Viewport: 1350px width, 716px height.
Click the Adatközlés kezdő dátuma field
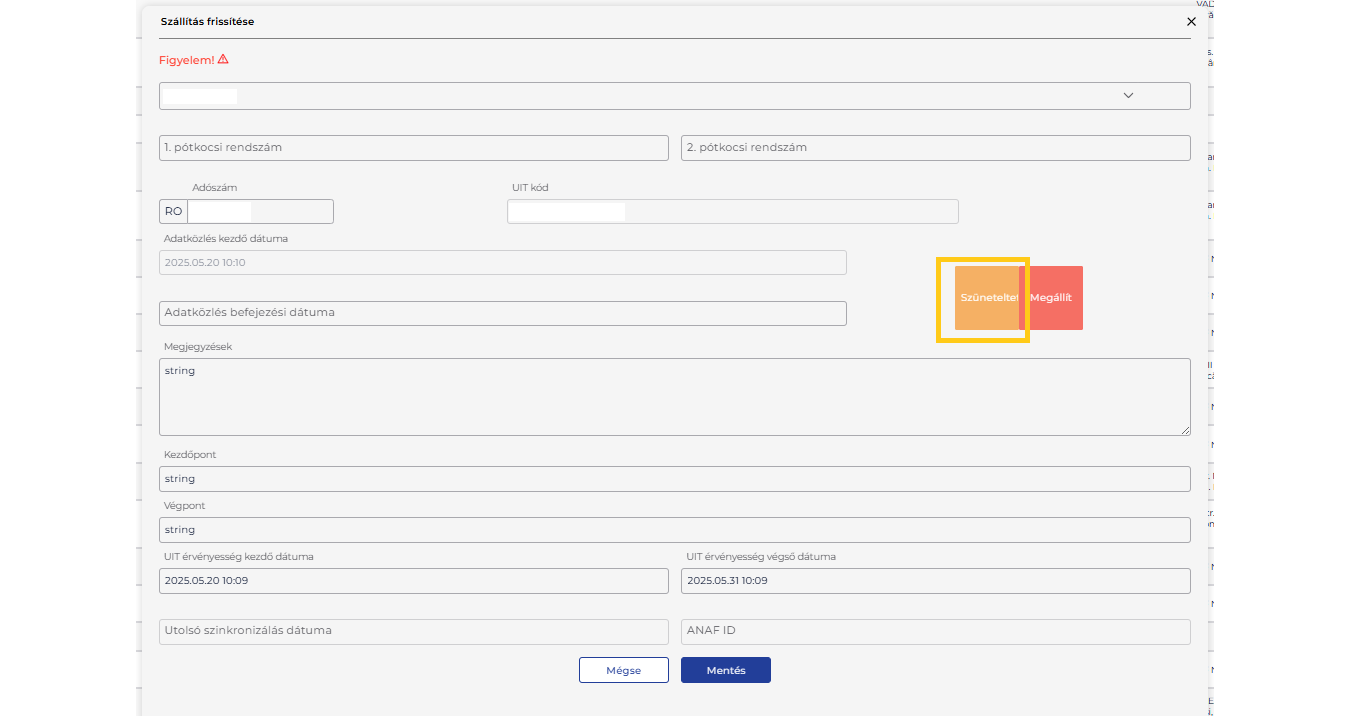coord(502,263)
